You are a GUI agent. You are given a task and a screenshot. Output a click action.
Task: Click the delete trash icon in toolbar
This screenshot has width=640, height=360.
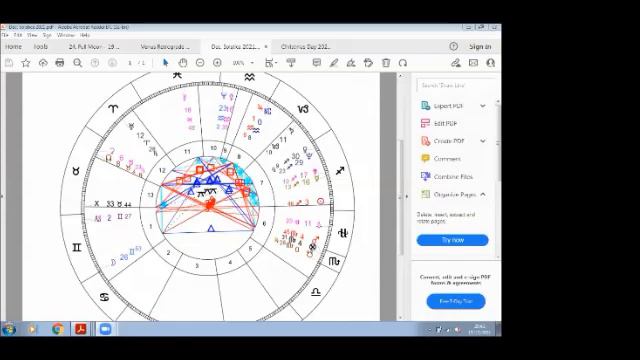point(386,63)
